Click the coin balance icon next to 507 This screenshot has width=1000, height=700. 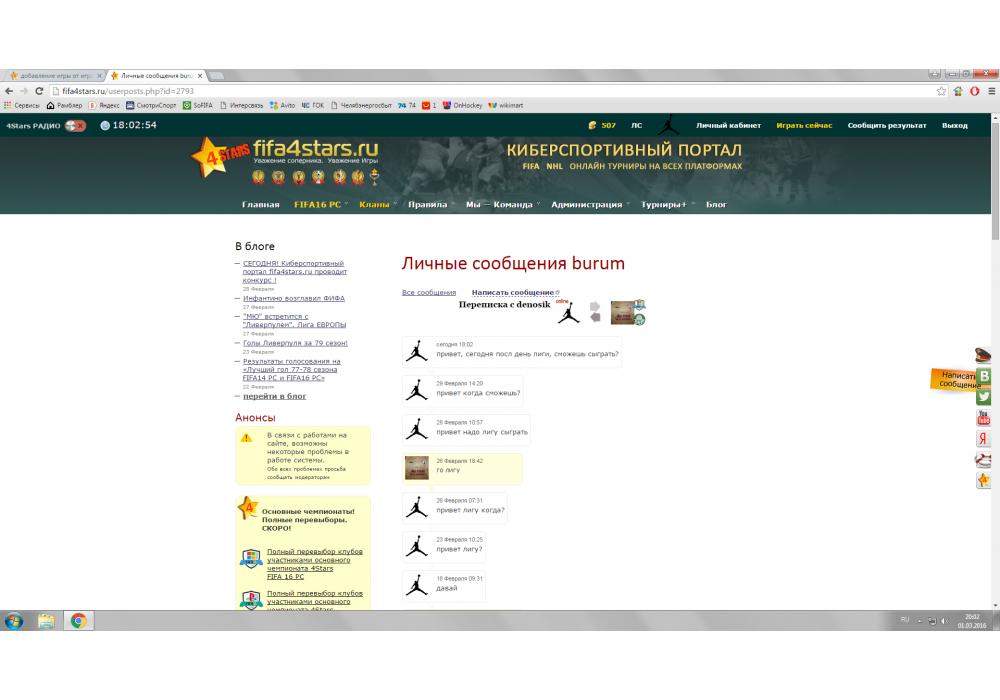click(x=592, y=126)
